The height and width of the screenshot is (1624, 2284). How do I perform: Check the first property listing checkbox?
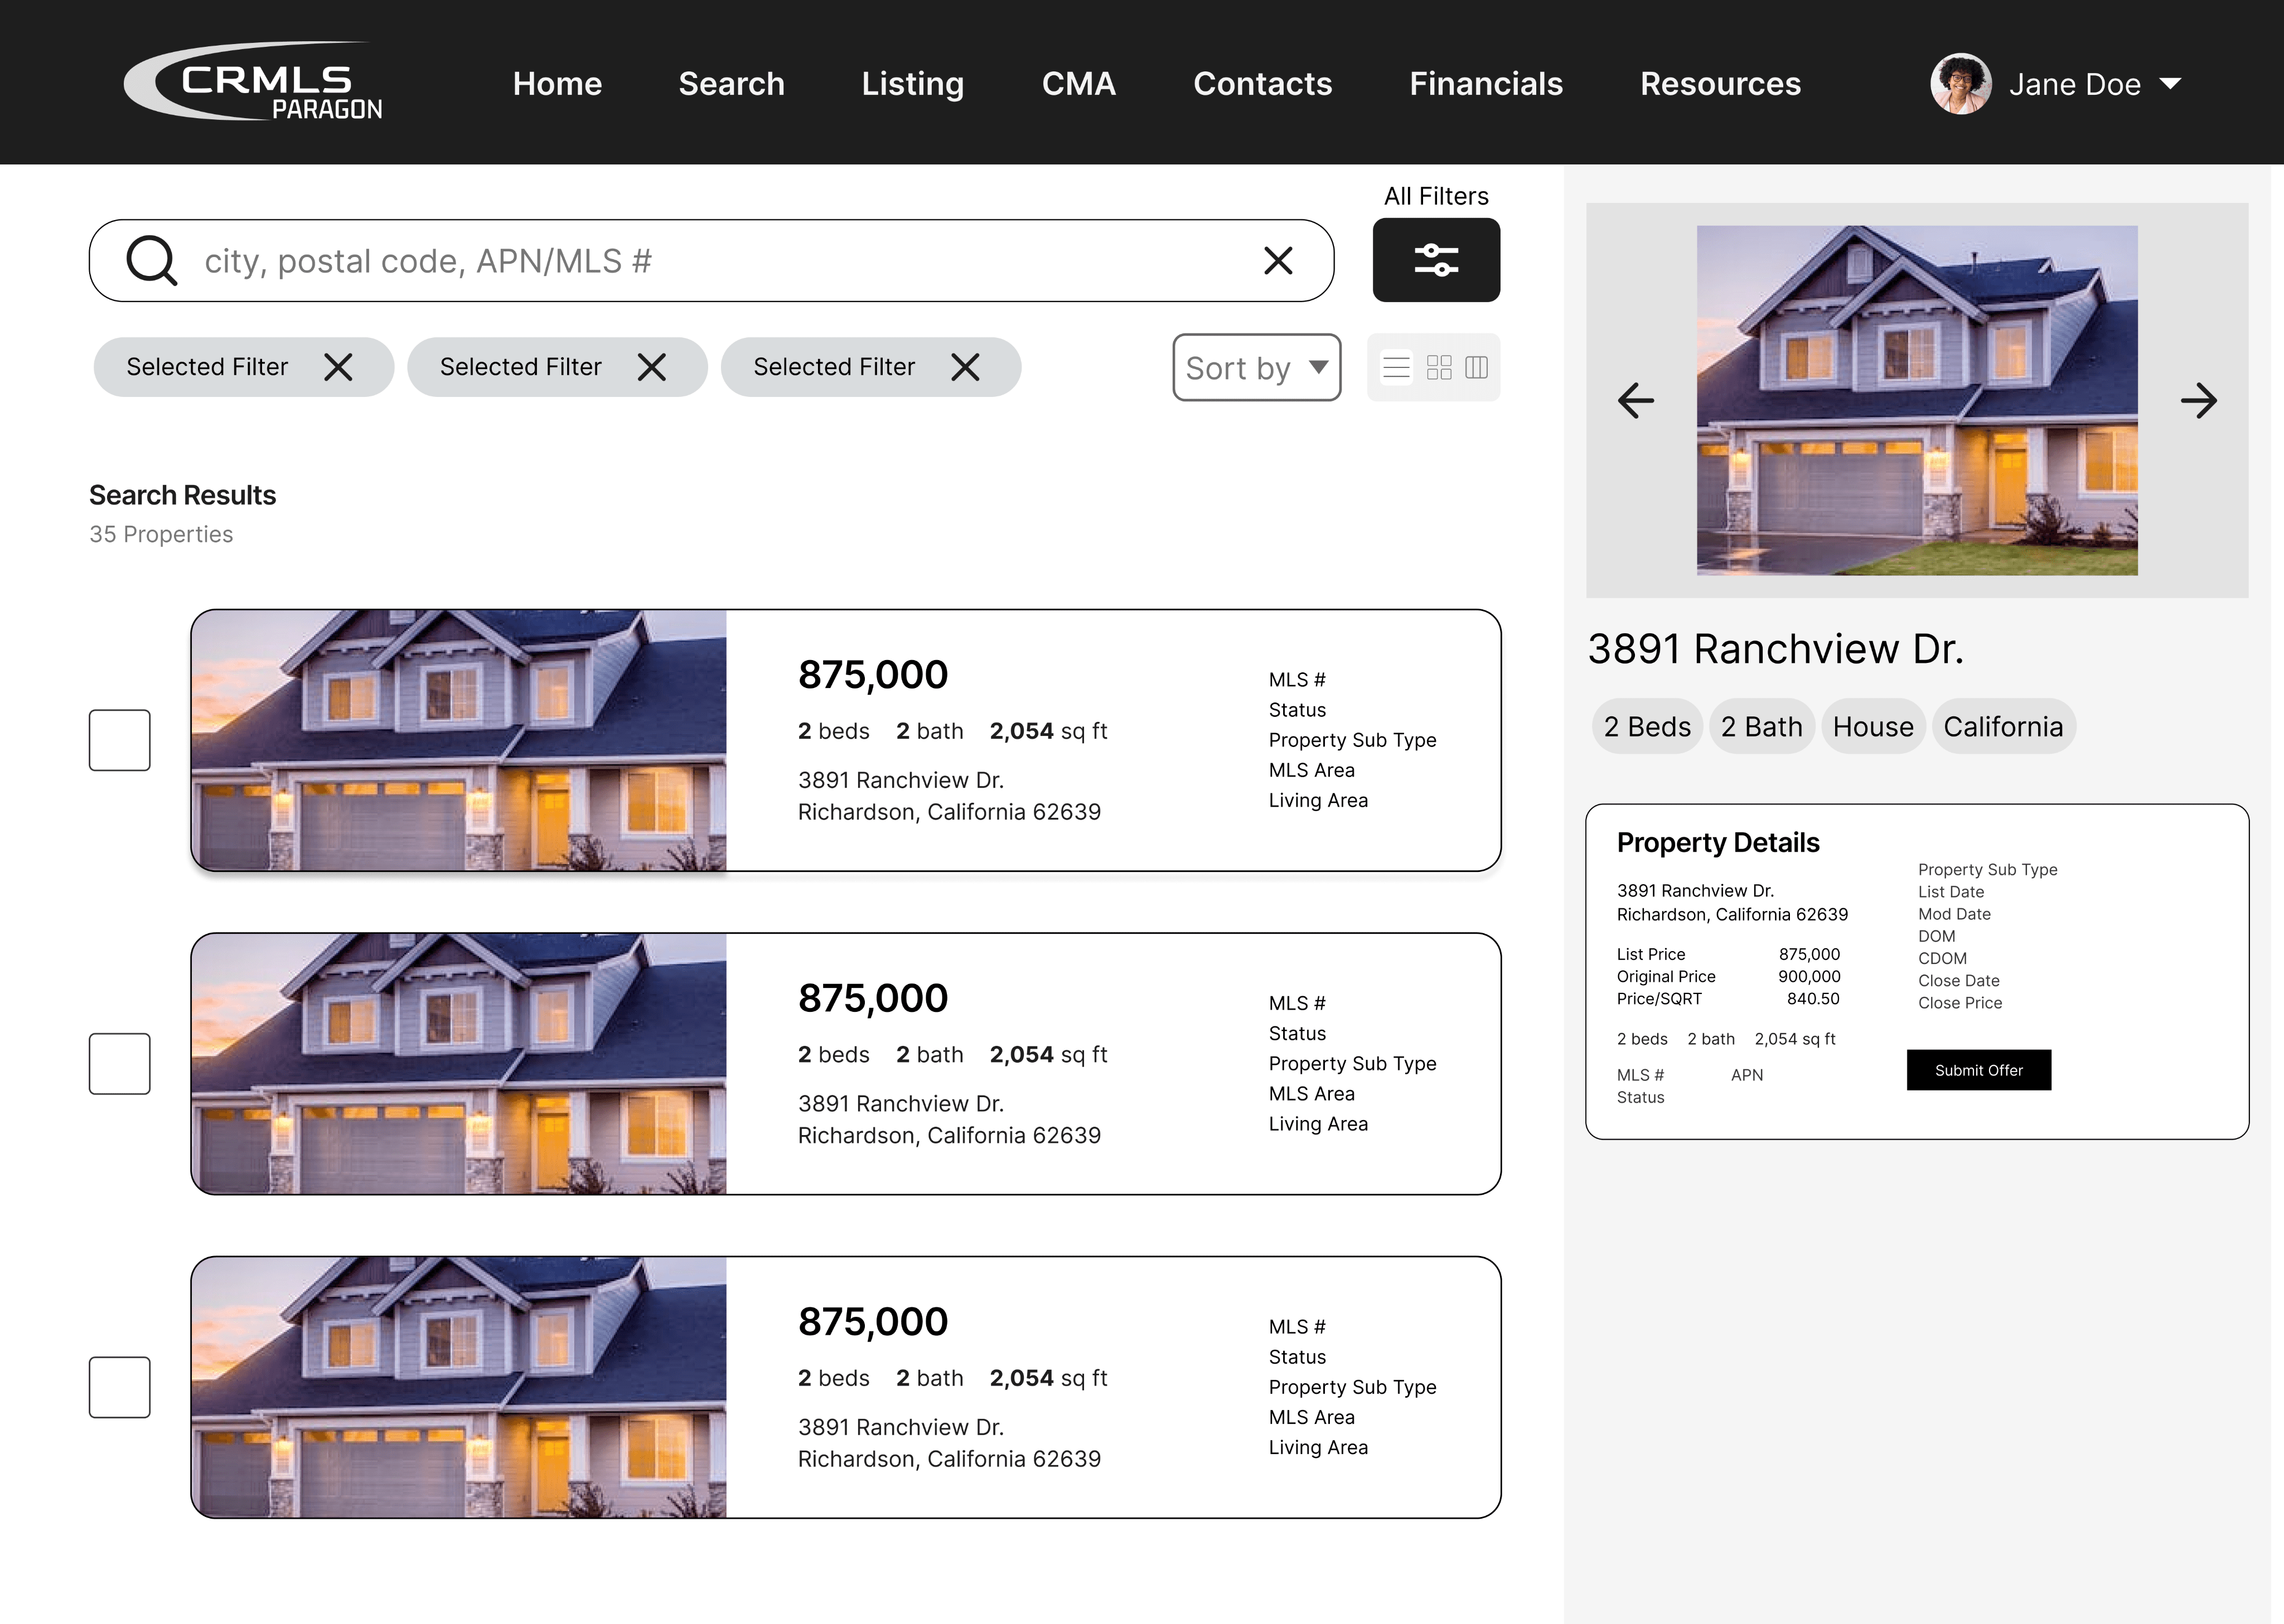[x=119, y=740]
